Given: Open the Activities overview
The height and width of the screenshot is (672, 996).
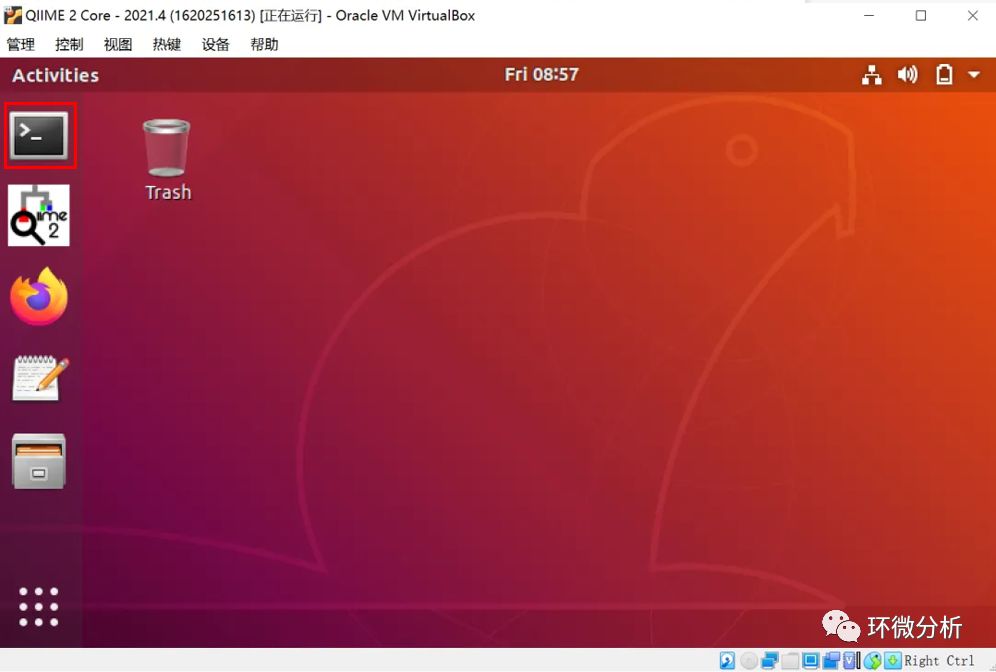Looking at the screenshot, I should coord(55,75).
